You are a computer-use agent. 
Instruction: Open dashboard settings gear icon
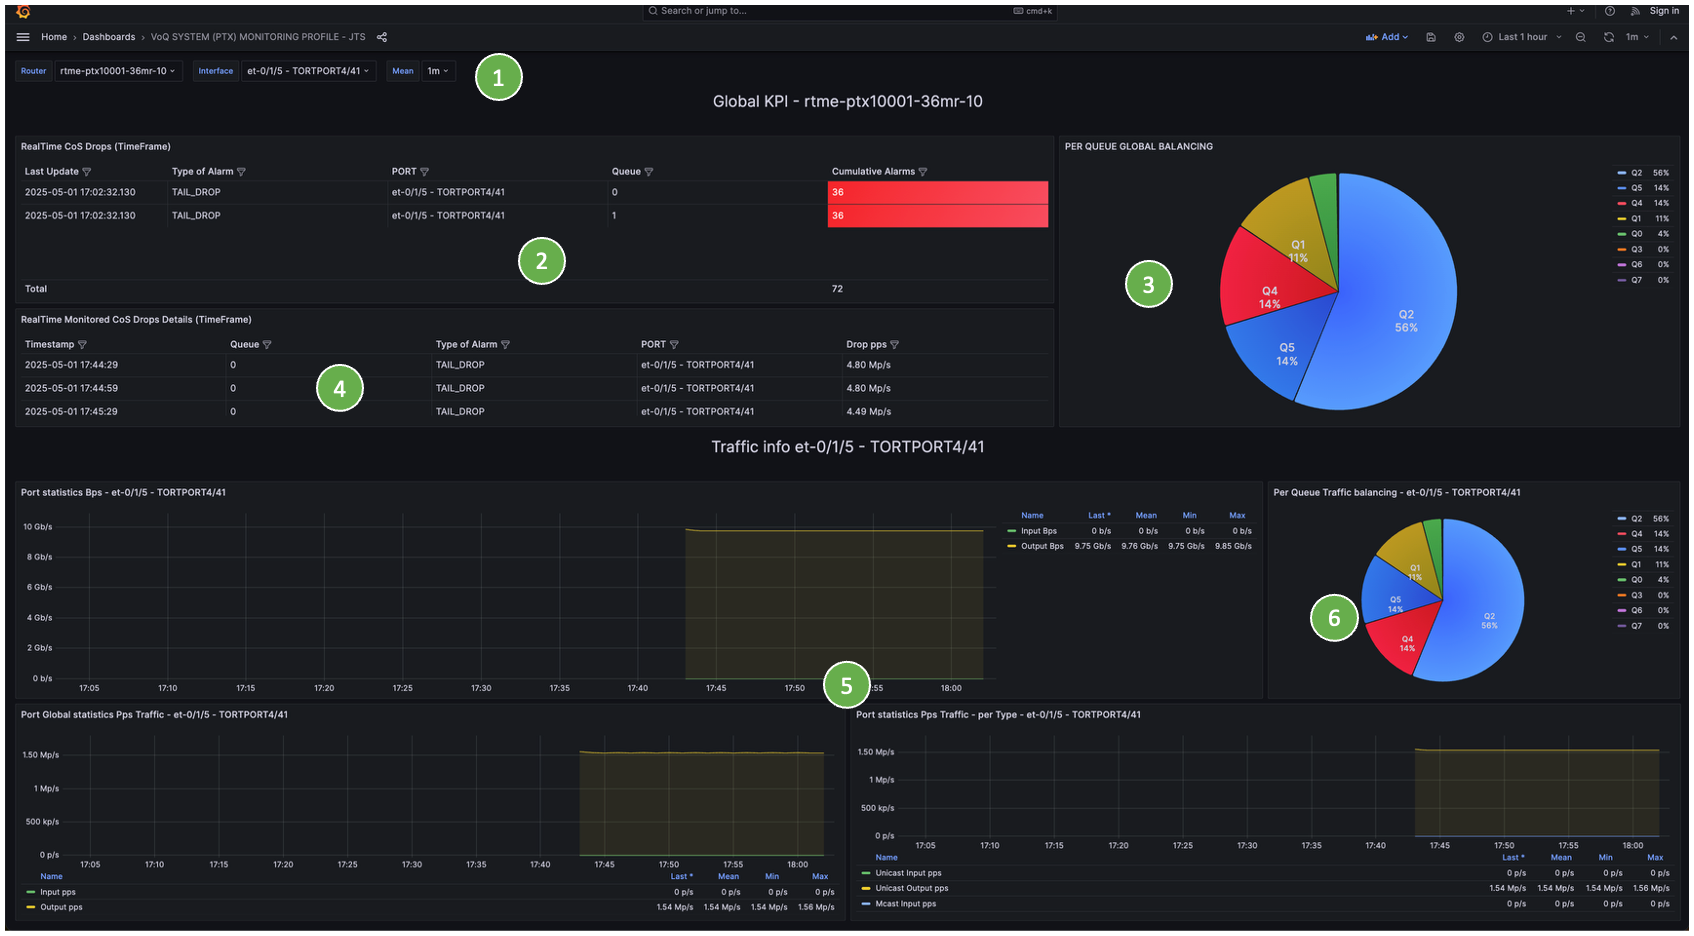point(1459,37)
